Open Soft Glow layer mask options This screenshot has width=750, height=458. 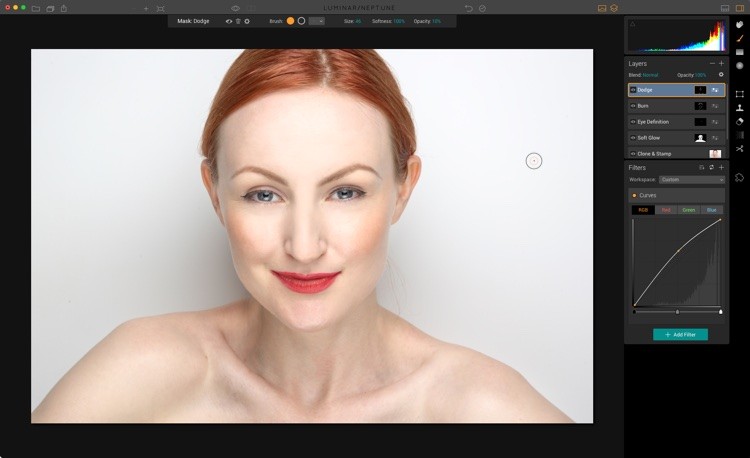tap(715, 138)
